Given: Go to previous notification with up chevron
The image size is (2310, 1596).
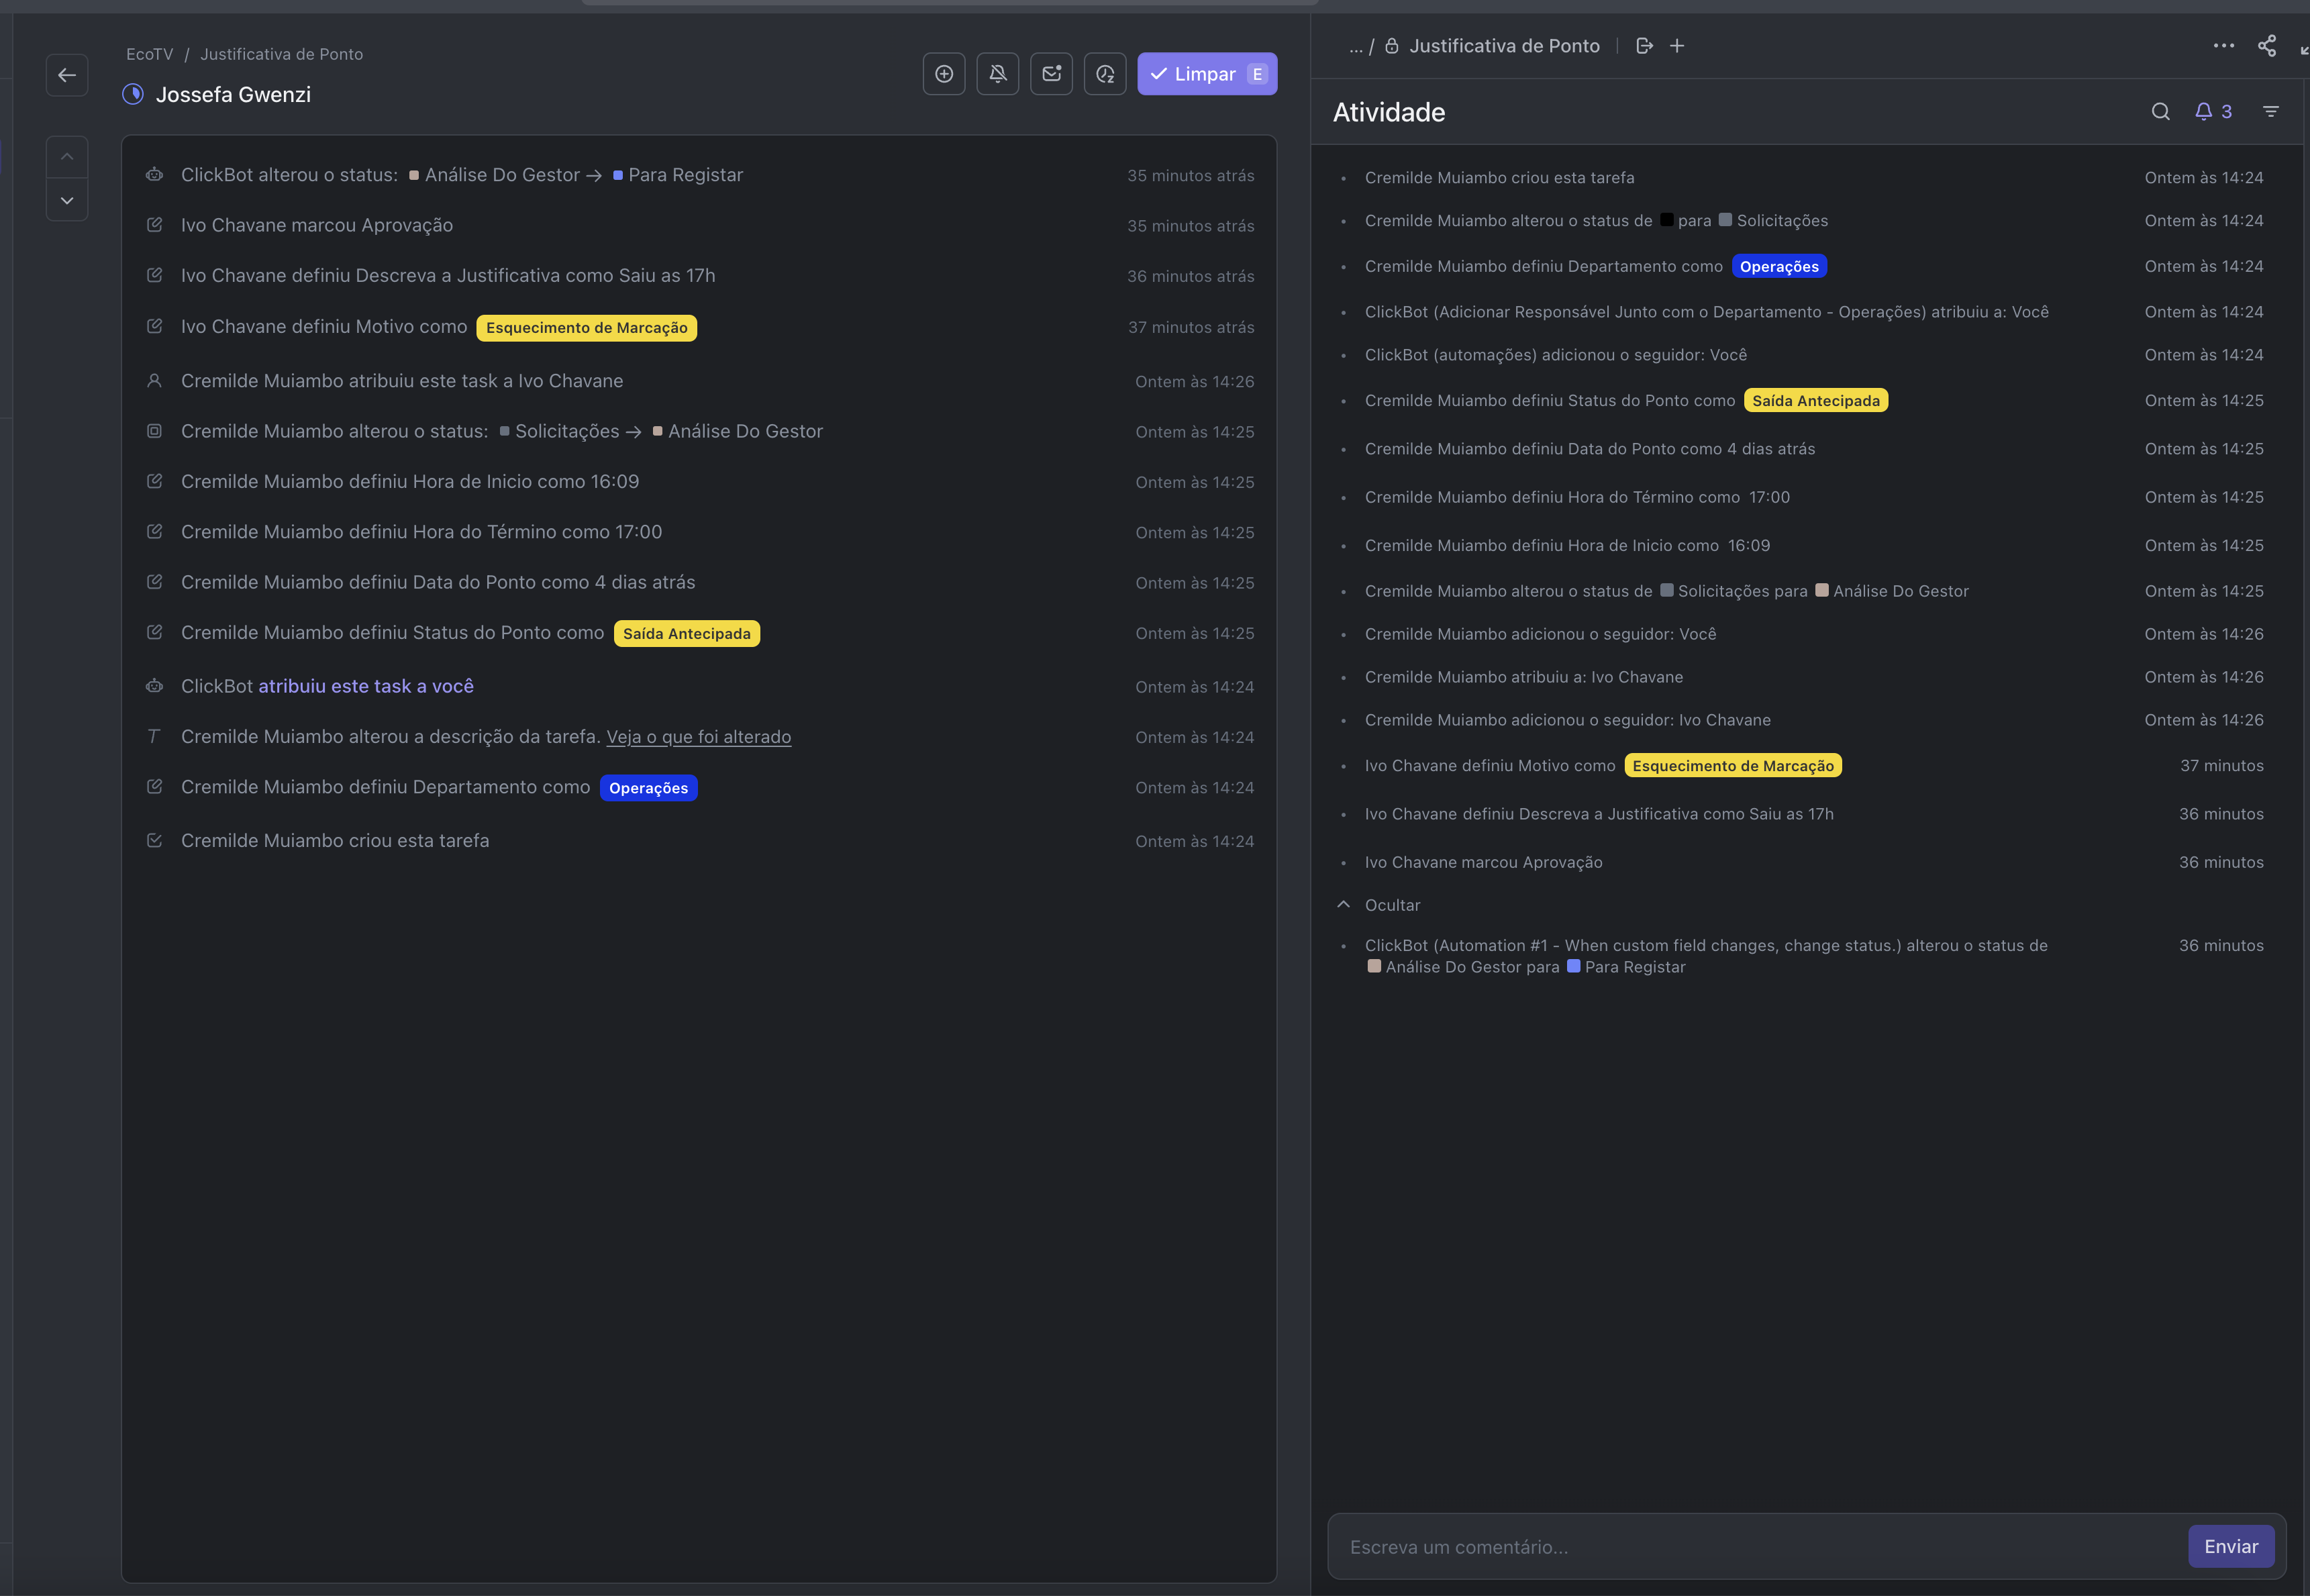Looking at the screenshot, I should (67, 157).
